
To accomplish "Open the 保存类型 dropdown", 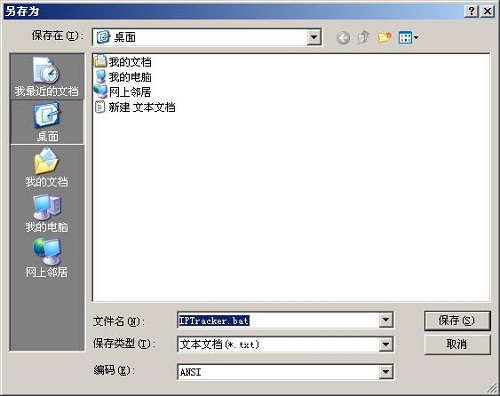I will pos(386,344).
